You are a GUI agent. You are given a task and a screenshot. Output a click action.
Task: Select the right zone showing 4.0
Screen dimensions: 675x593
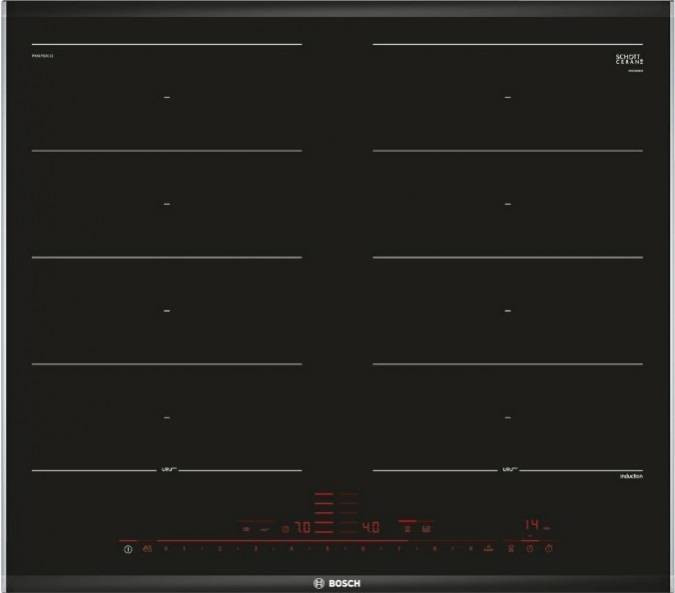(x=370, y=526)
